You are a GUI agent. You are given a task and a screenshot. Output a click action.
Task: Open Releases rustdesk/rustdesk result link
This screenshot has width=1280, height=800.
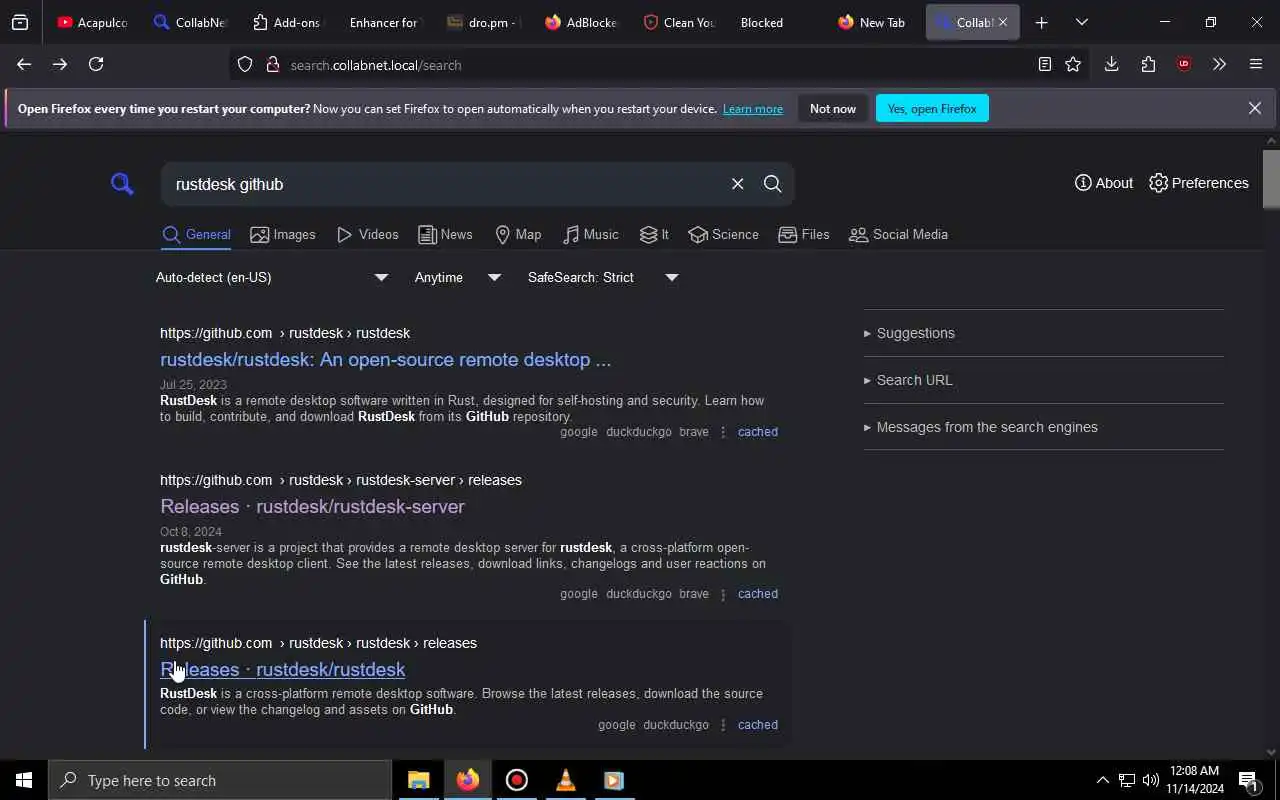(282, 670)
